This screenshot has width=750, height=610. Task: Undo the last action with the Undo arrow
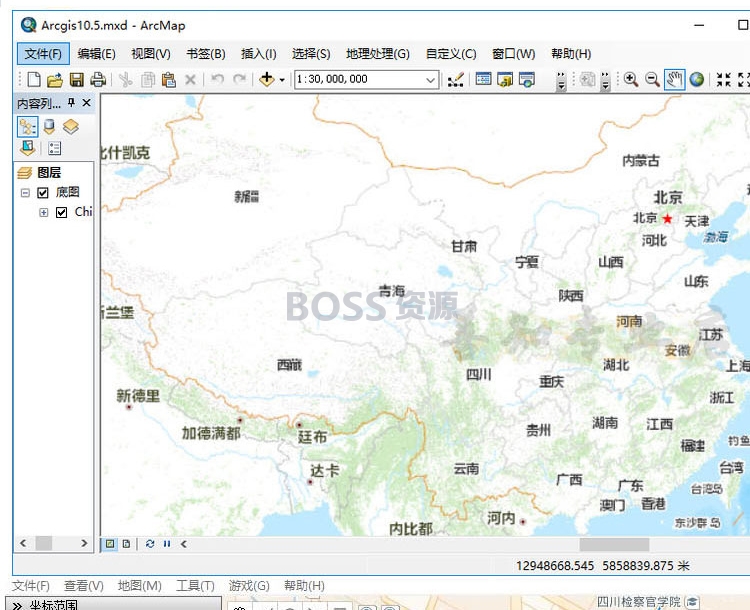point(218,78)
